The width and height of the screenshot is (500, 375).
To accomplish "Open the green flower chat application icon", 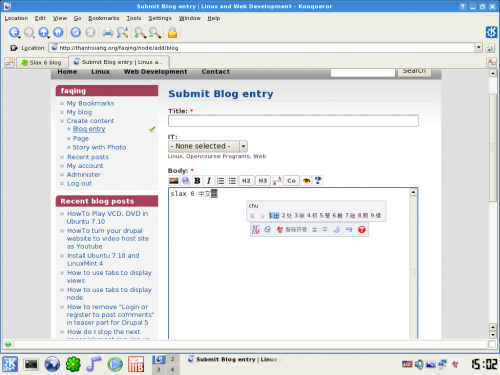I will click(x=73, y=364).
